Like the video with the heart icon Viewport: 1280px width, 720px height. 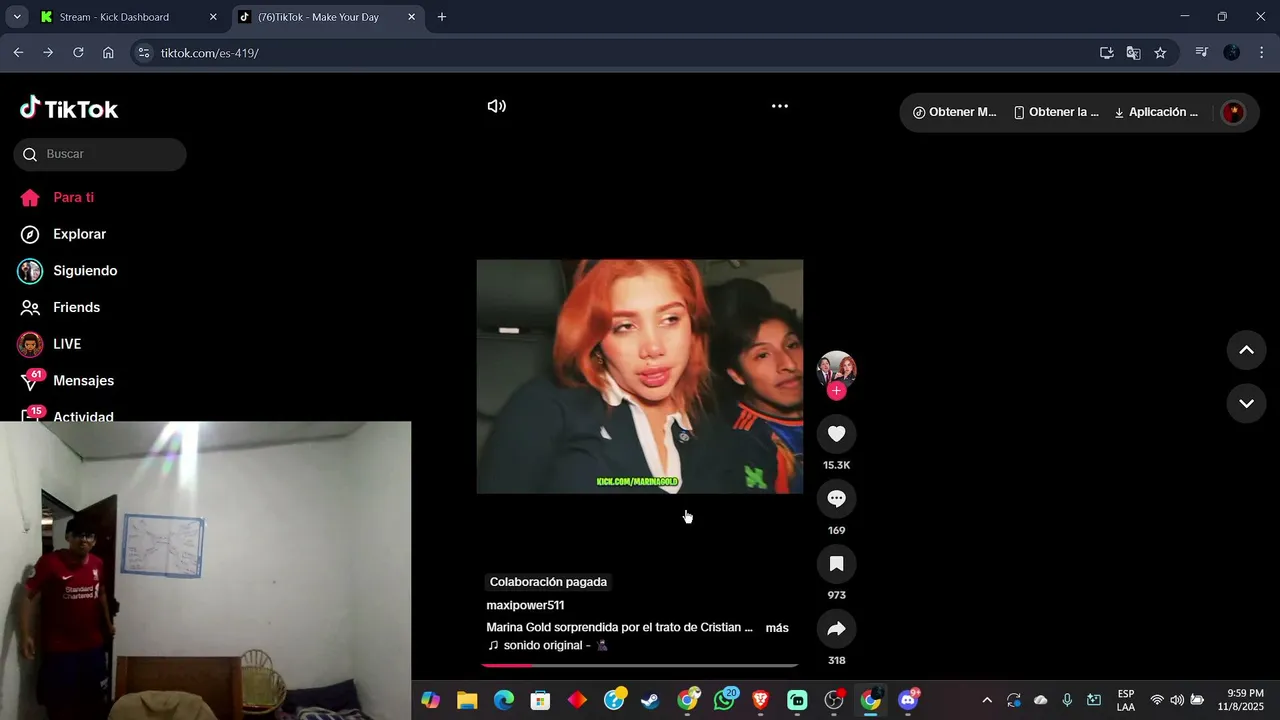pyautogui.click(x=837, y=434)
